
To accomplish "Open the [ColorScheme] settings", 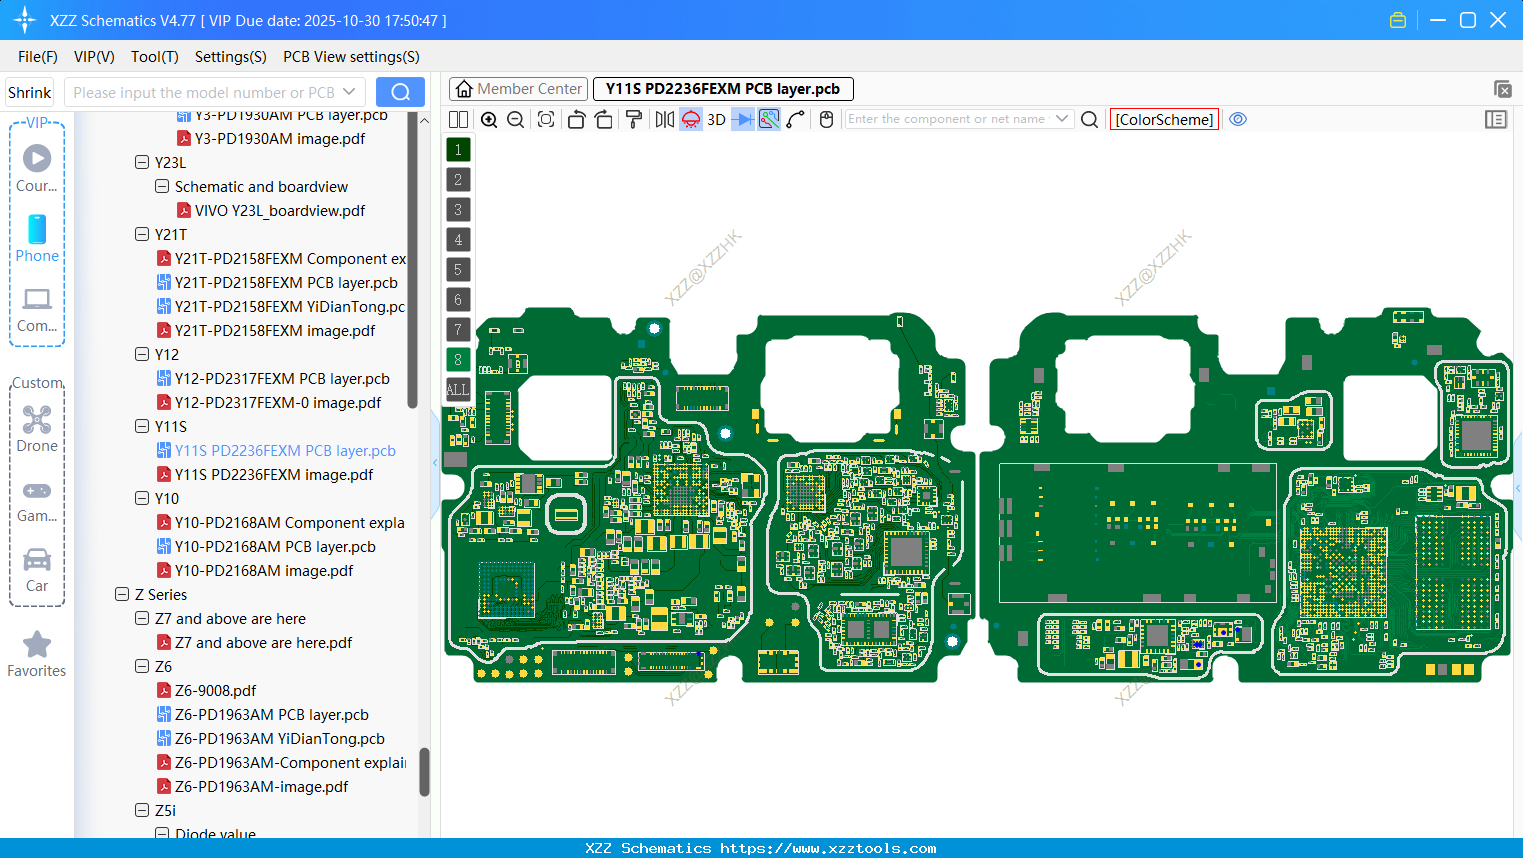I will coord(1164,119).
